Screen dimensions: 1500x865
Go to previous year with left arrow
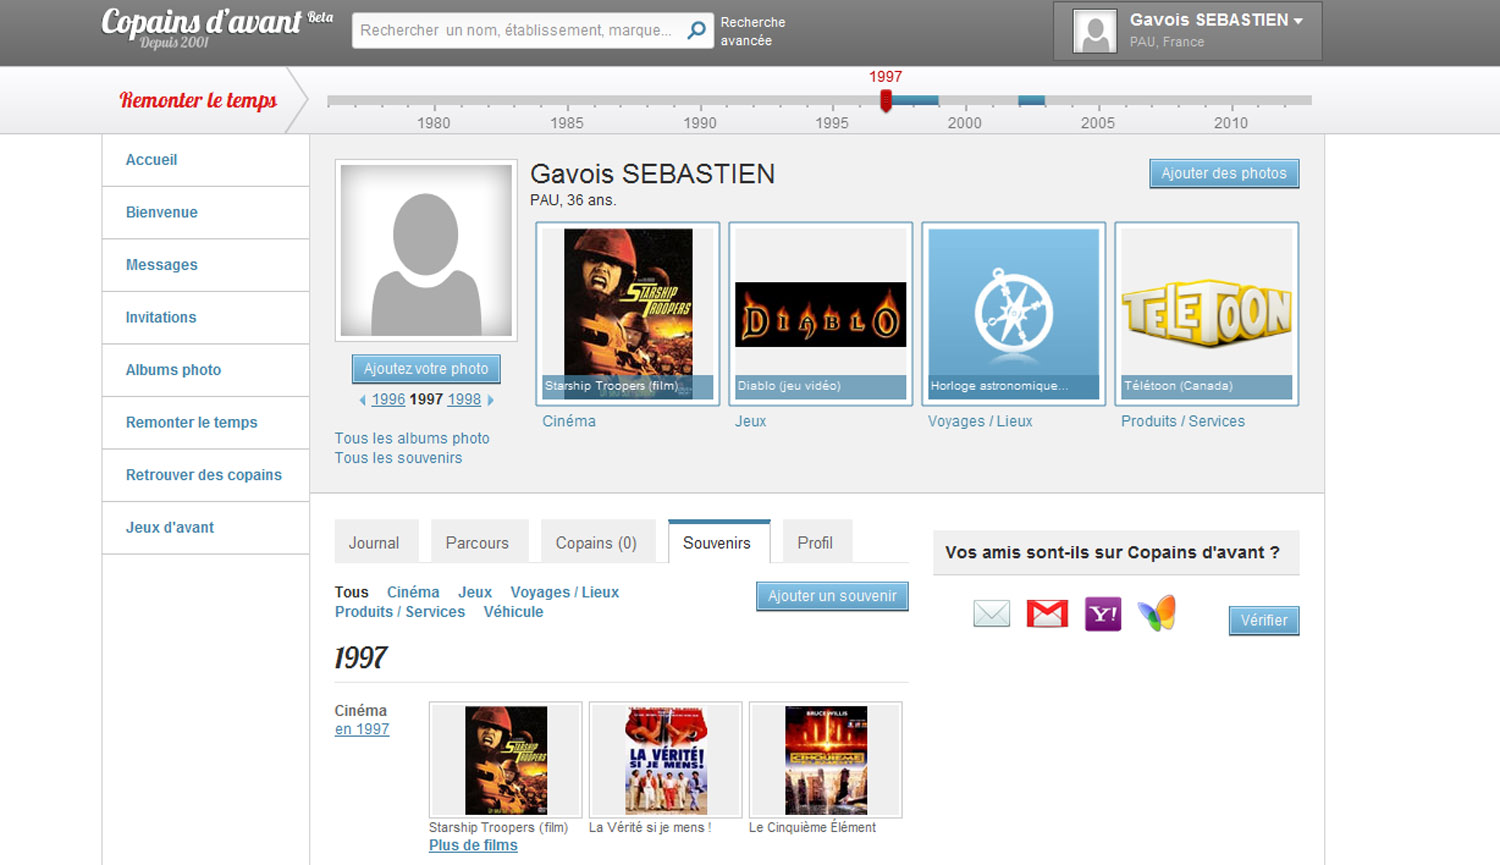362,400
